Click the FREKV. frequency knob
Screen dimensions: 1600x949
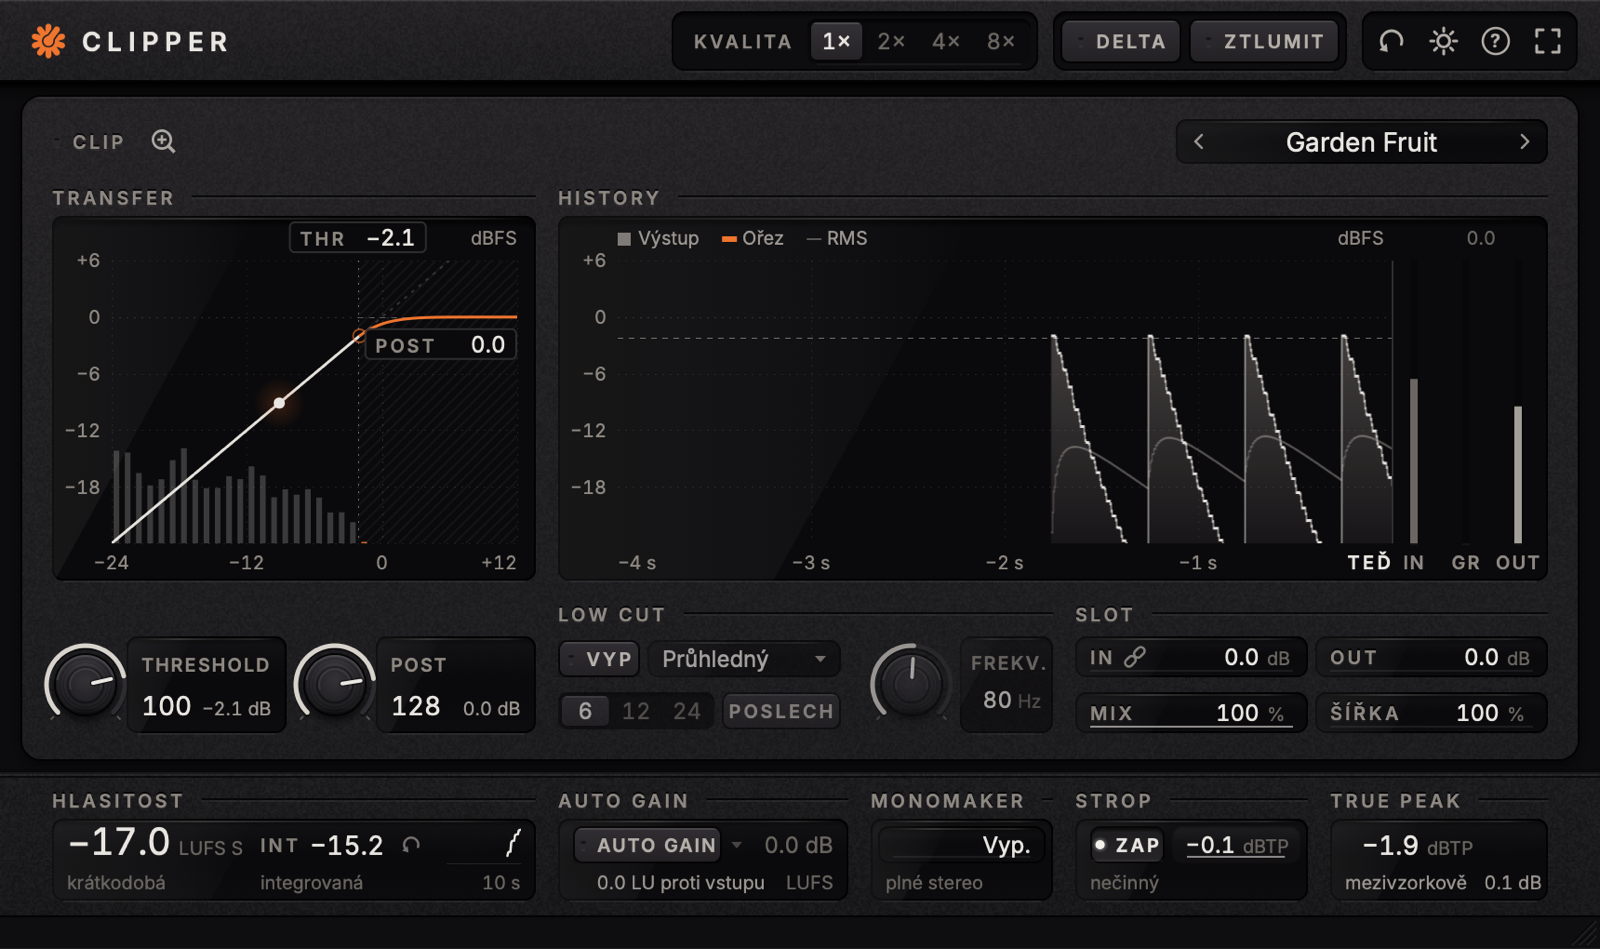click(910, 683)
